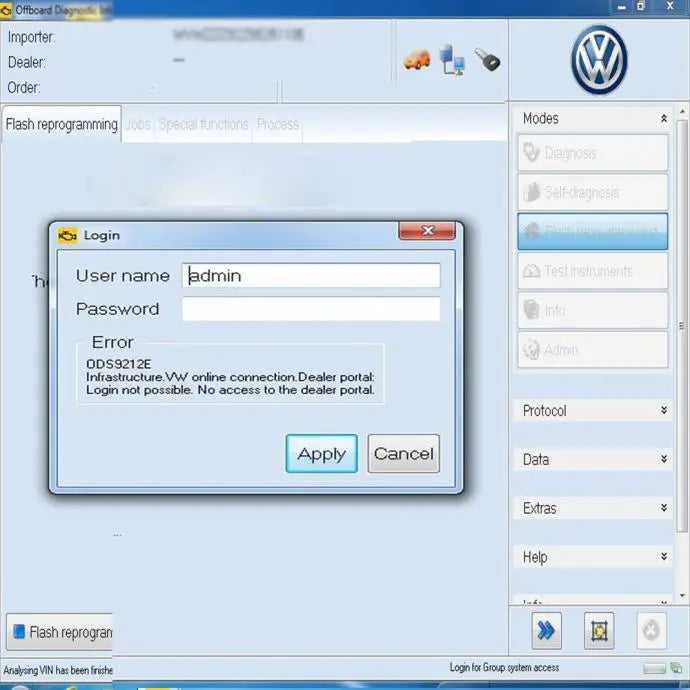The height and width of the screenshot is (690, 690).
Task: Click the Importer label
Action: pos(31,37)
